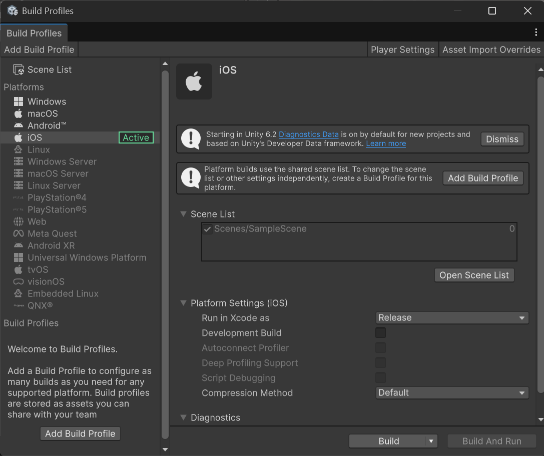Click the right panel scroll down arrow
The height and width of the screenshot is (456, 544).
(x=541, y=420)
